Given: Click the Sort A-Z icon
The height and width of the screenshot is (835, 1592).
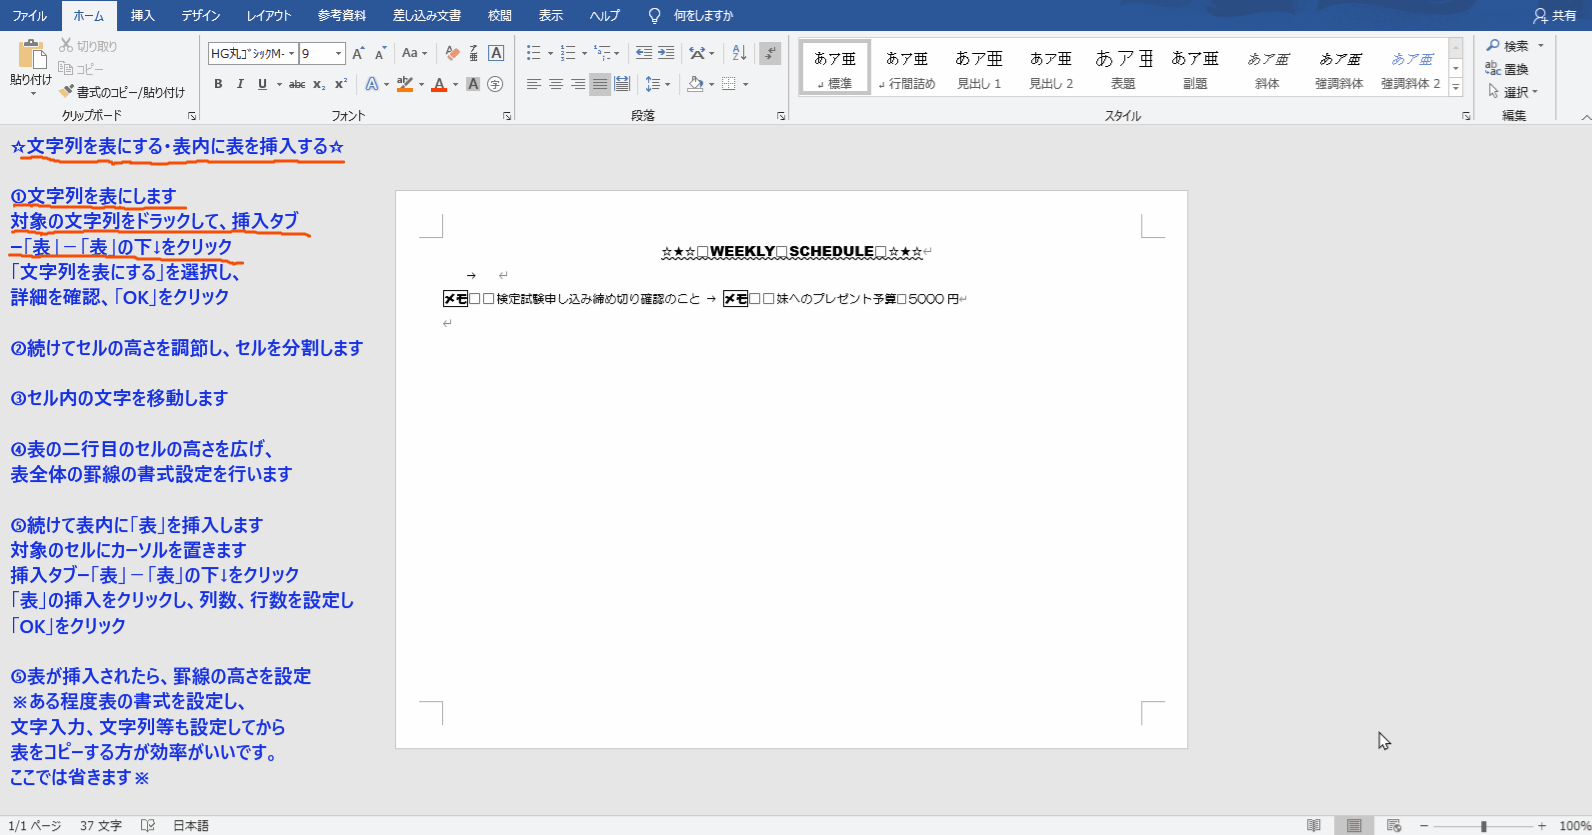Looking at the screenshot, I should point(739,53).
